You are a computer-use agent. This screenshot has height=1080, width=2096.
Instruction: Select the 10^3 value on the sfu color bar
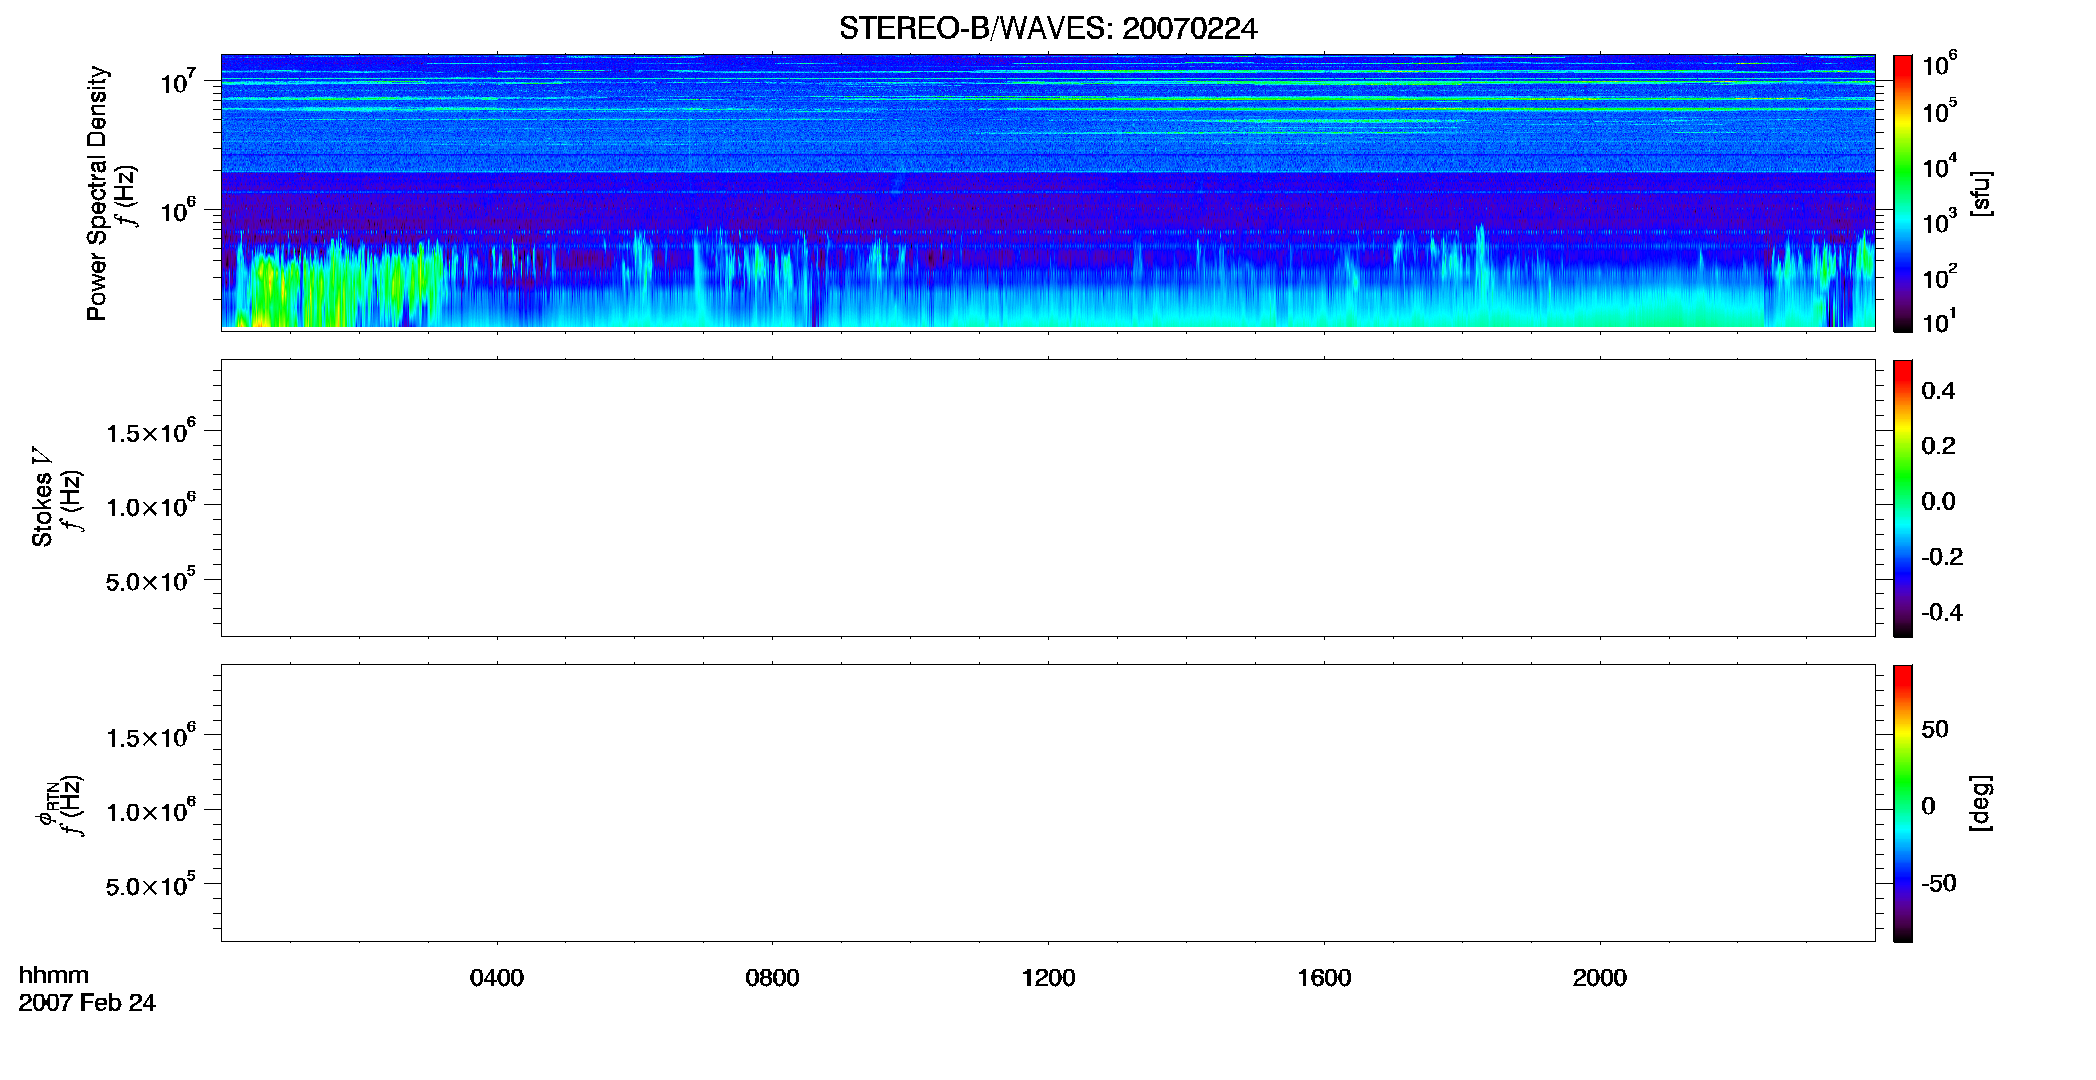(x=1940, y=222)
